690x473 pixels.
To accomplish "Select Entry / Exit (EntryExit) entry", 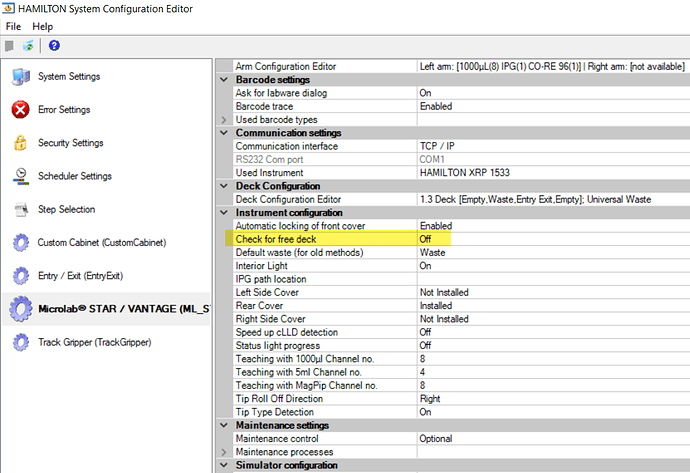I will point(81,276).
